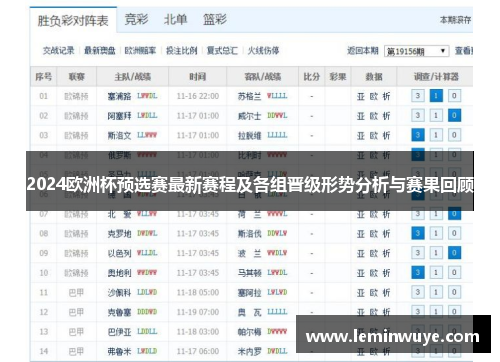Click away team 马其顿
The height and width of the screenshot is (362, 500).
click(x=249, y=273)
